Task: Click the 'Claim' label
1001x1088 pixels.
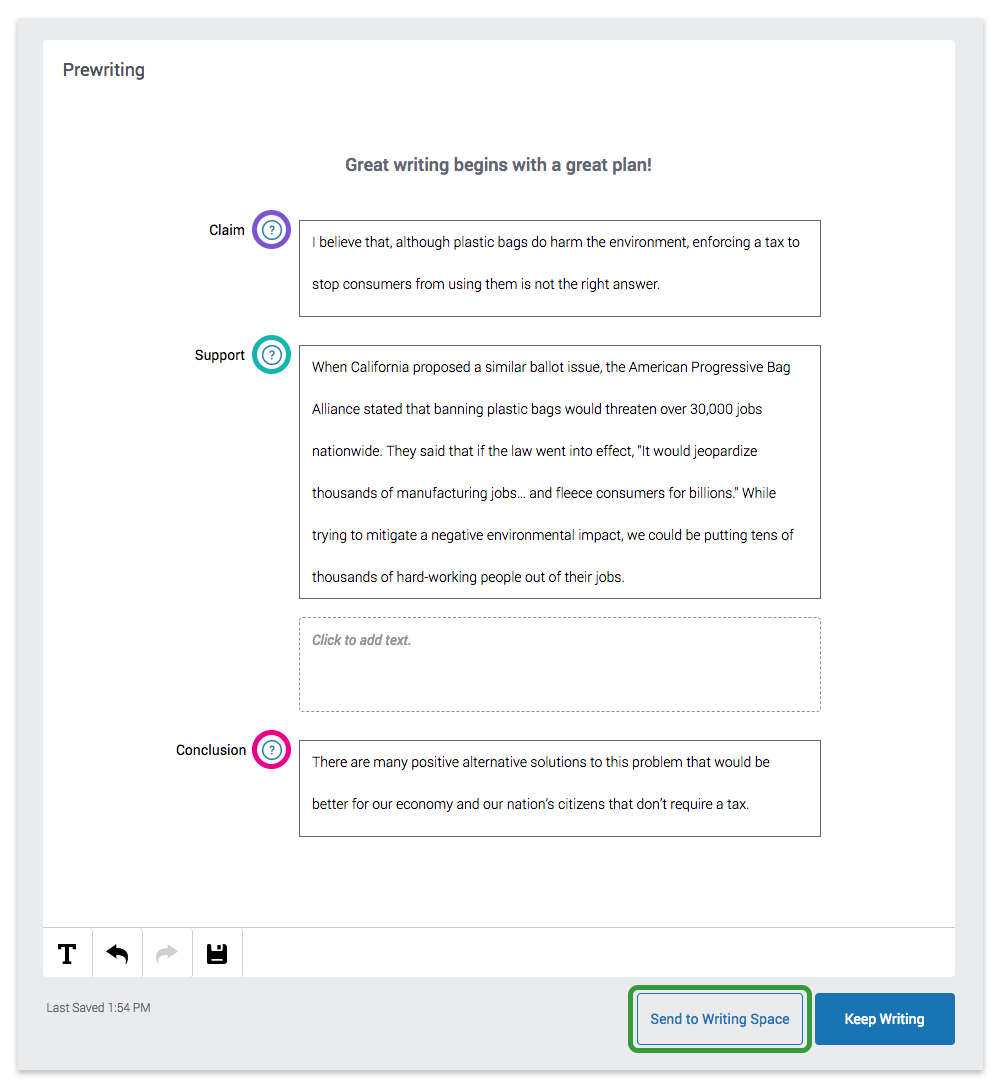Action: click(227, 230)
